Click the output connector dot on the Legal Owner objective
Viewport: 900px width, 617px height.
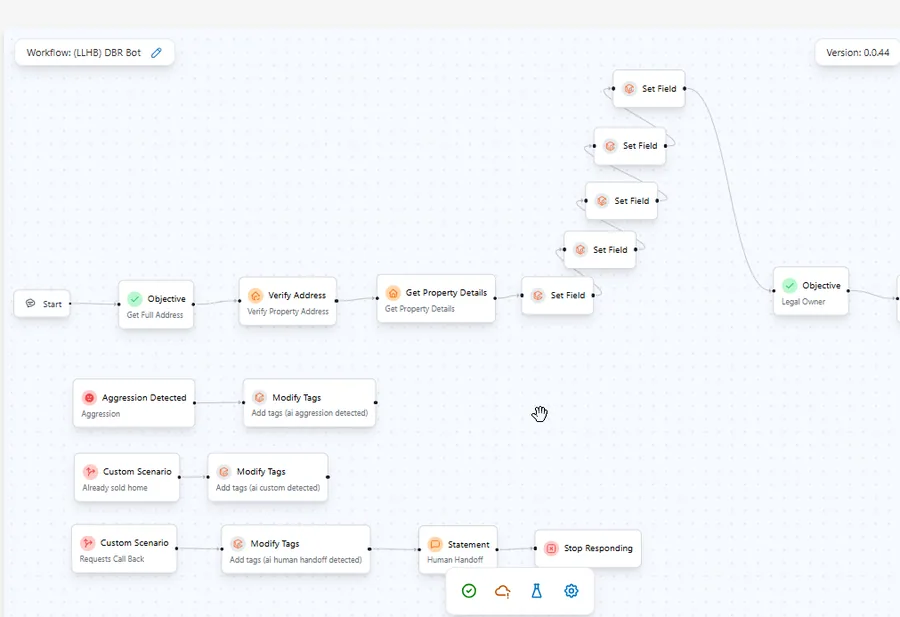tap(848, 291)
